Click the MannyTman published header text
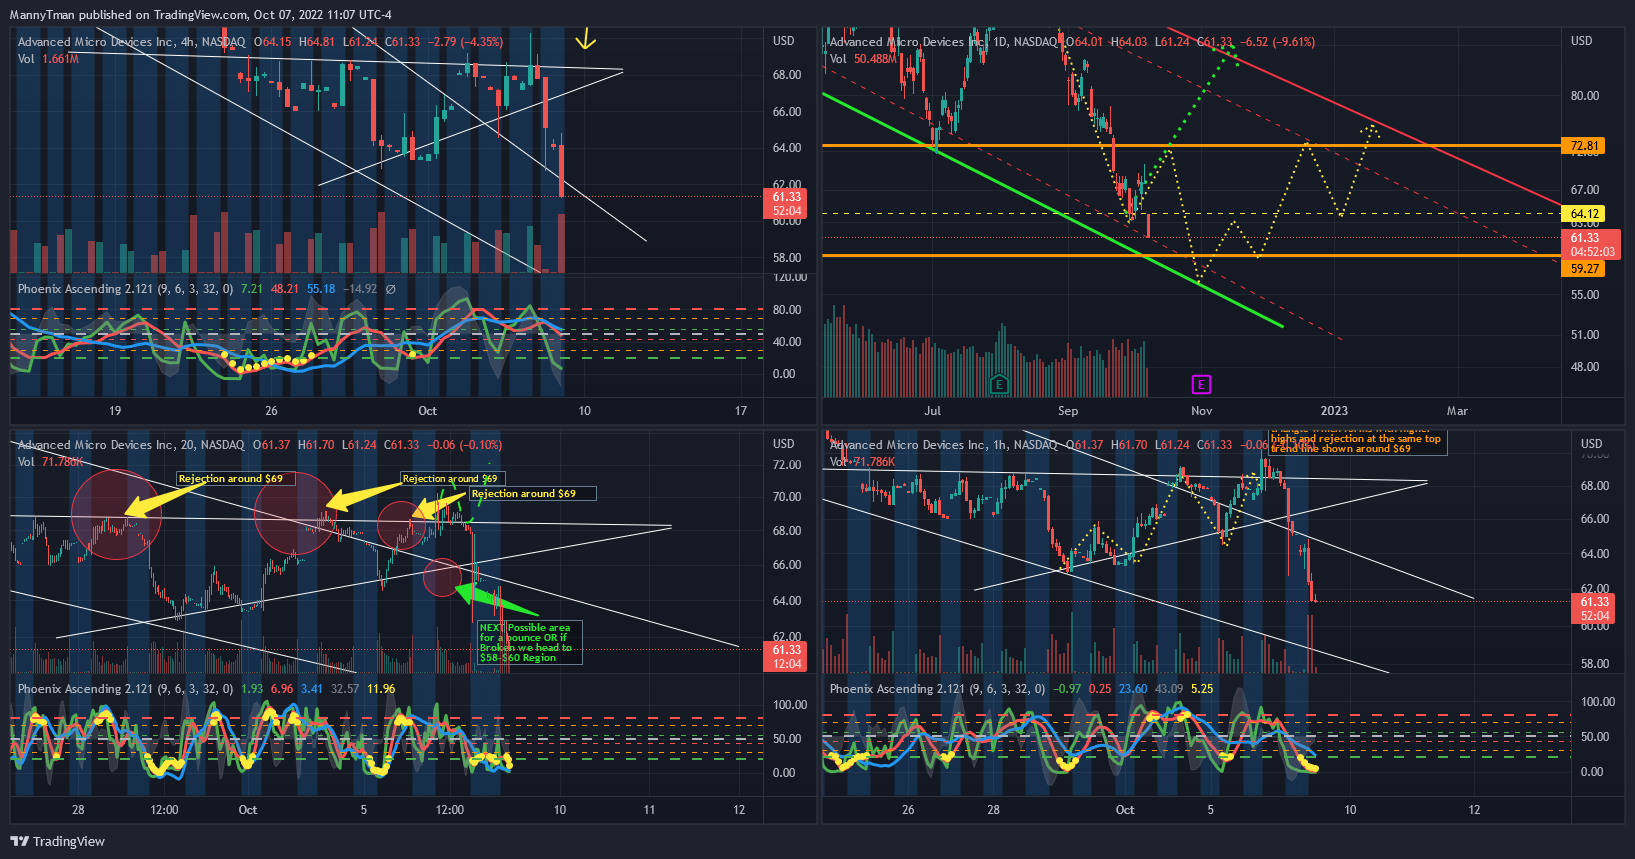Viewport: 1635px width, 859px height. (x=200, y=15)
